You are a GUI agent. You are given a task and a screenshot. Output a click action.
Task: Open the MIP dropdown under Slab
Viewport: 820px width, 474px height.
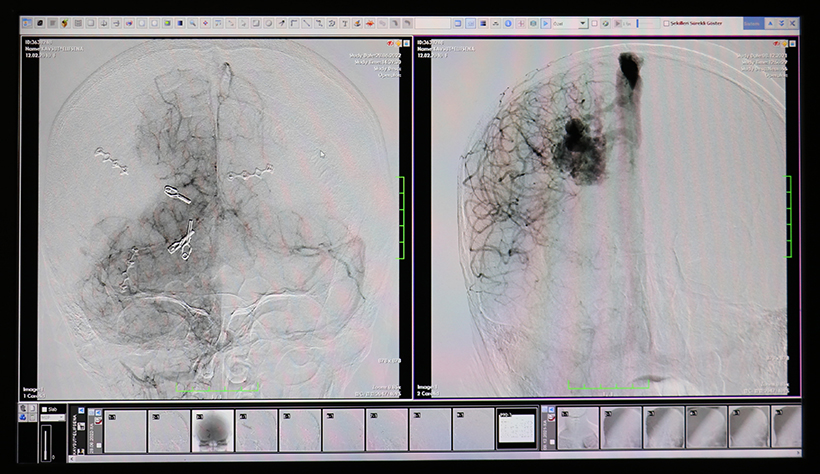53,417
